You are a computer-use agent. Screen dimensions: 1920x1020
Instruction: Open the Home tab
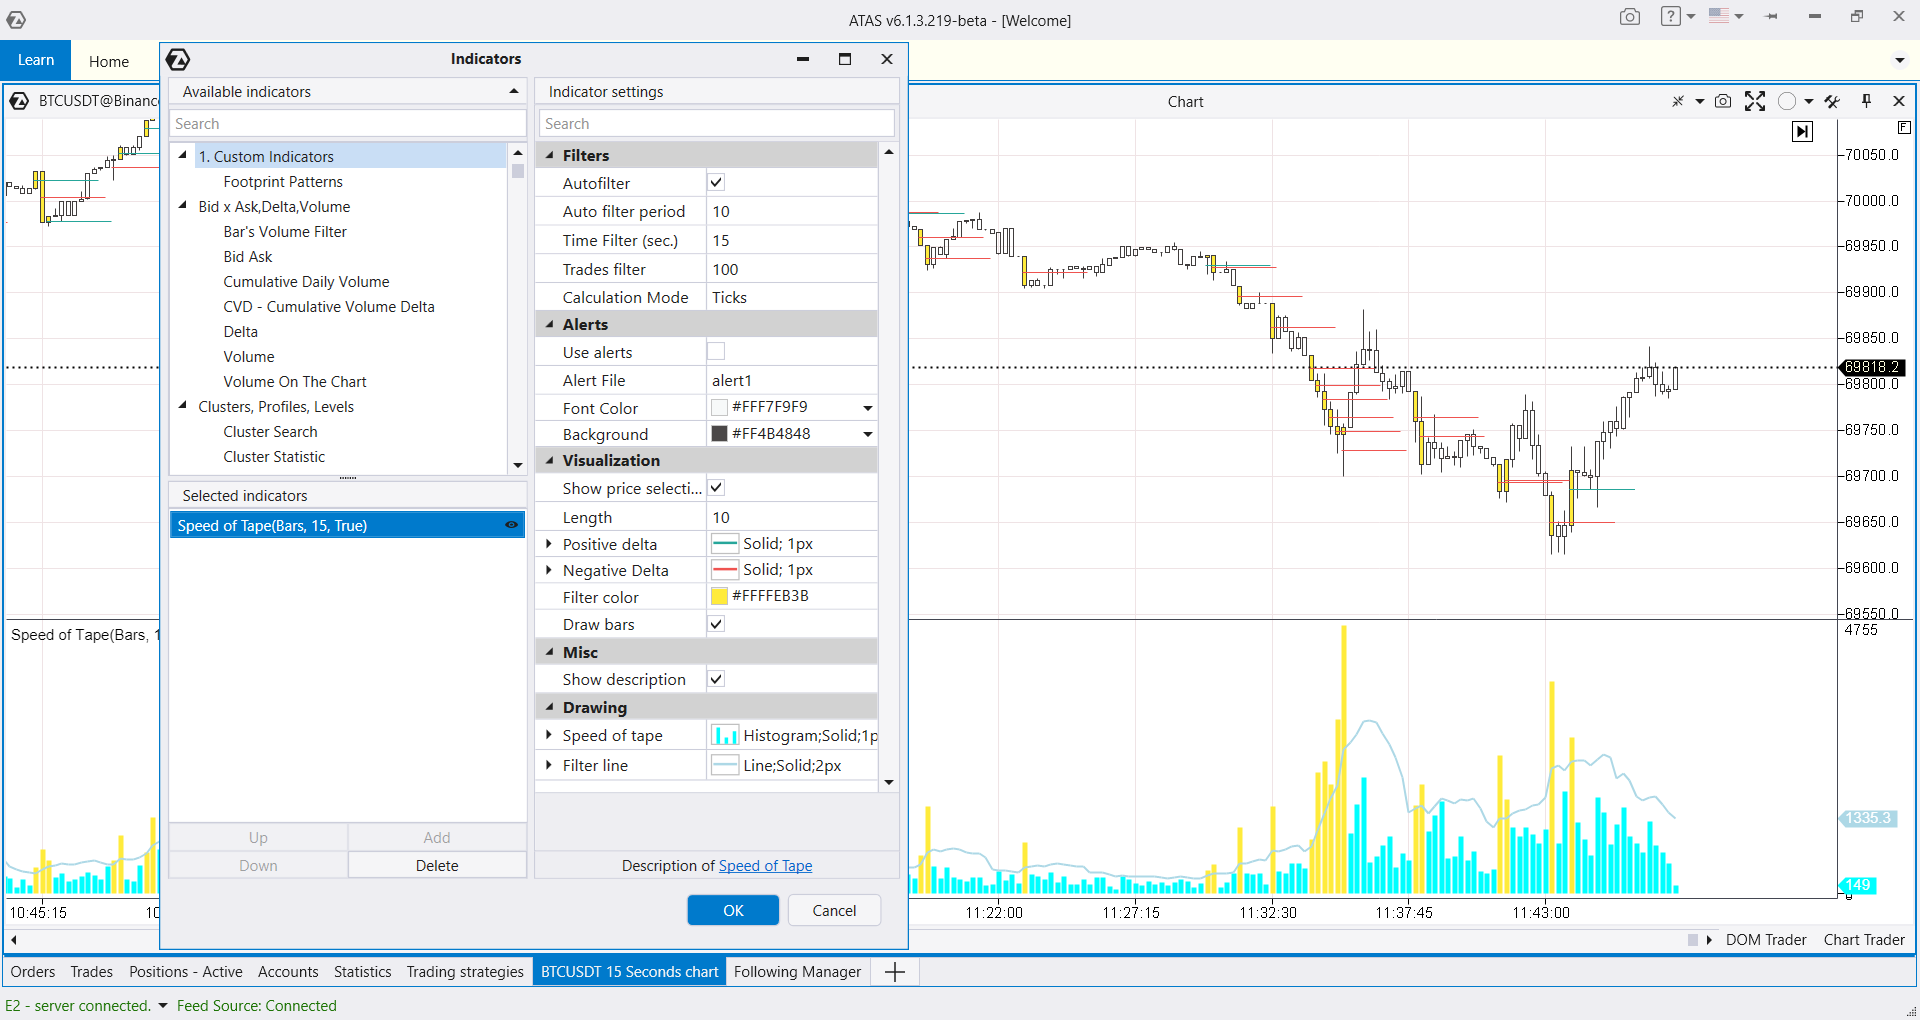coord(108,61)
